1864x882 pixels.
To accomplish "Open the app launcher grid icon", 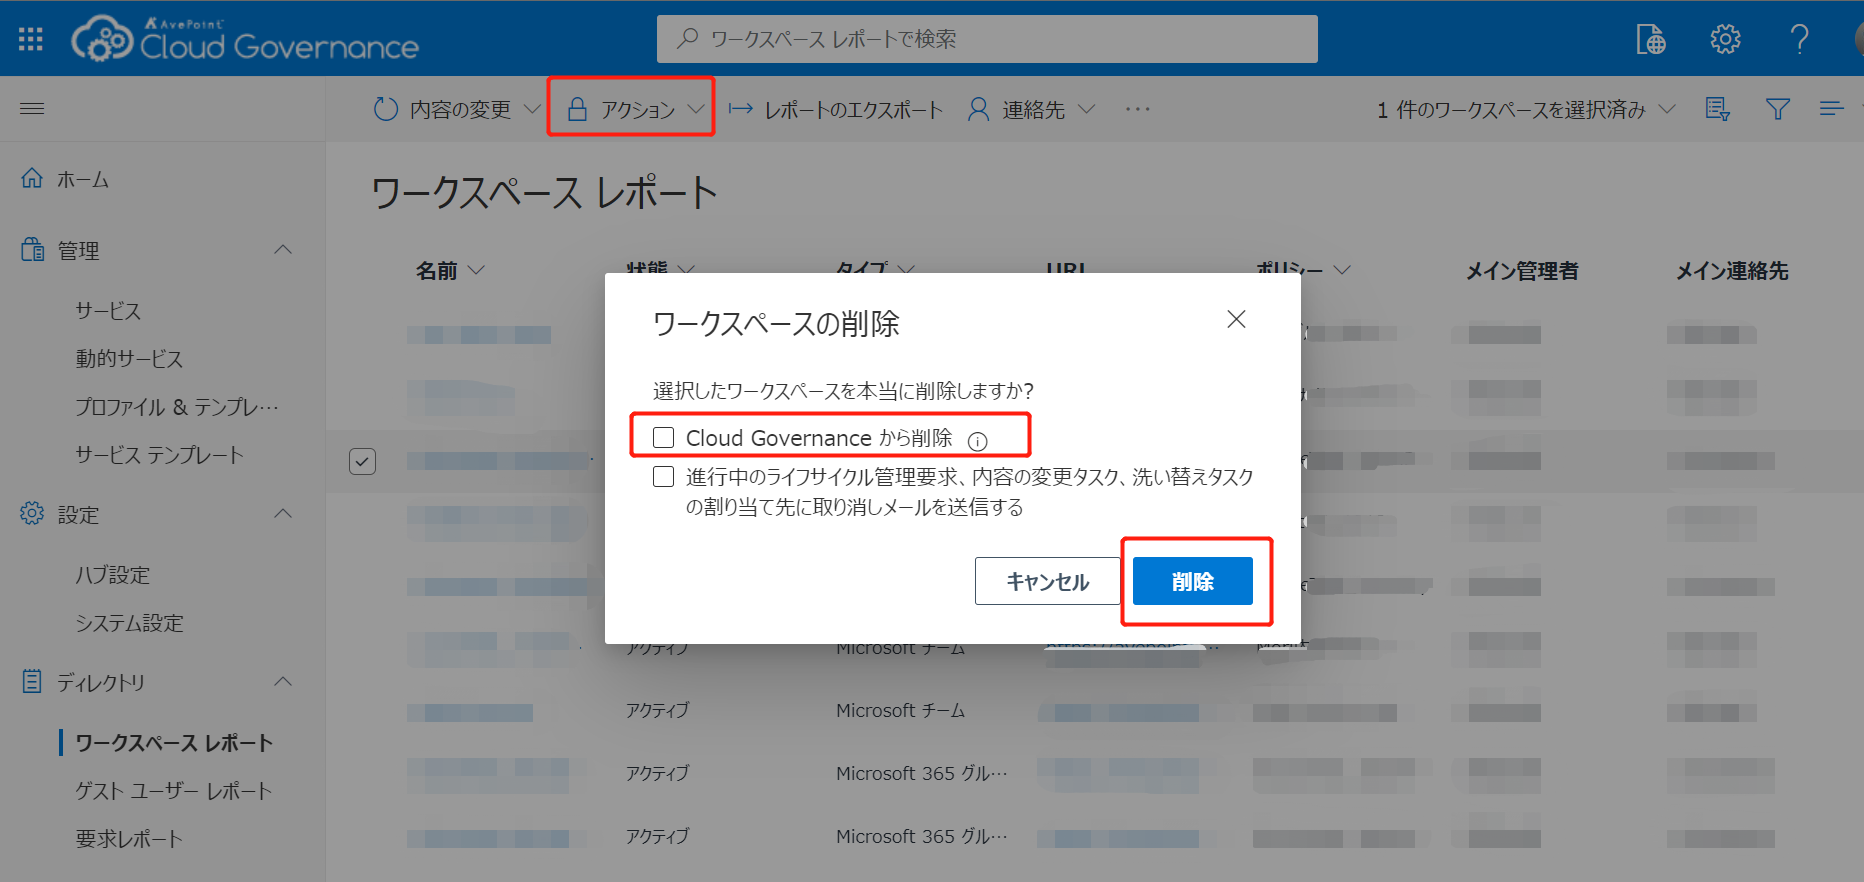I will (31, 39).
